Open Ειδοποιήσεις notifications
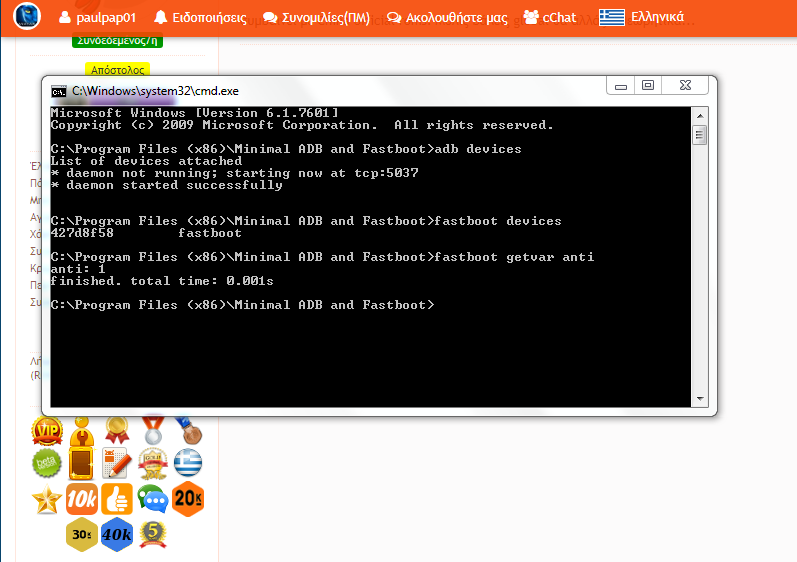The width and height of the screenshot is (797, 562). [200, 18]
